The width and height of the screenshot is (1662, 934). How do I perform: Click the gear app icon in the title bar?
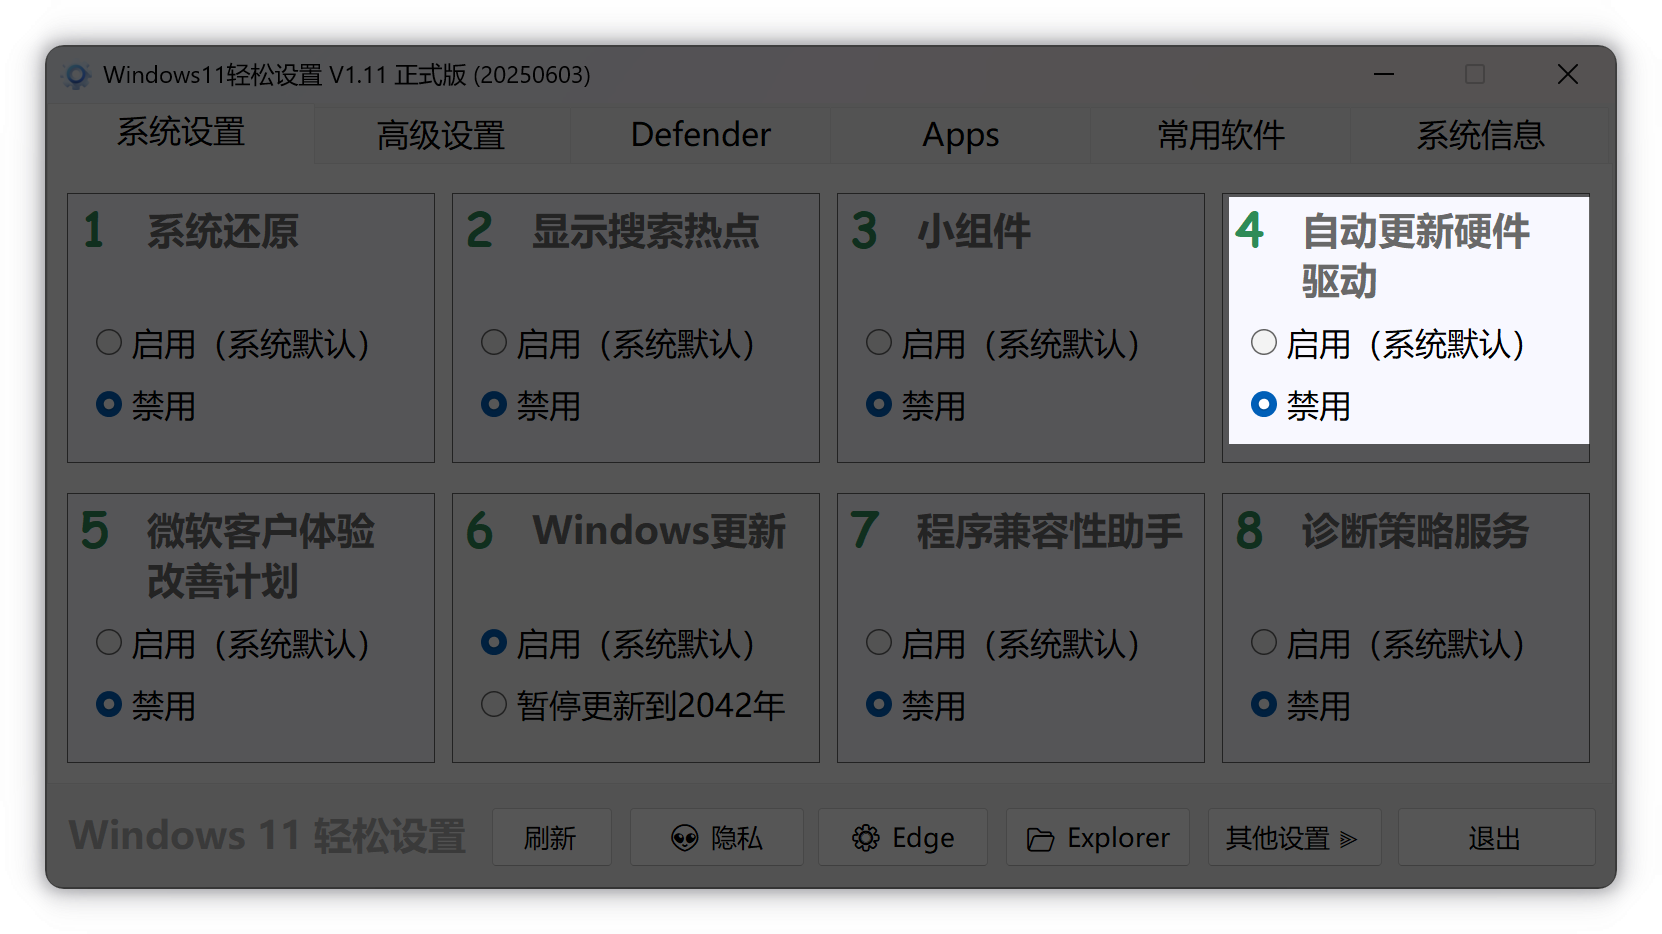pos(77,75)
